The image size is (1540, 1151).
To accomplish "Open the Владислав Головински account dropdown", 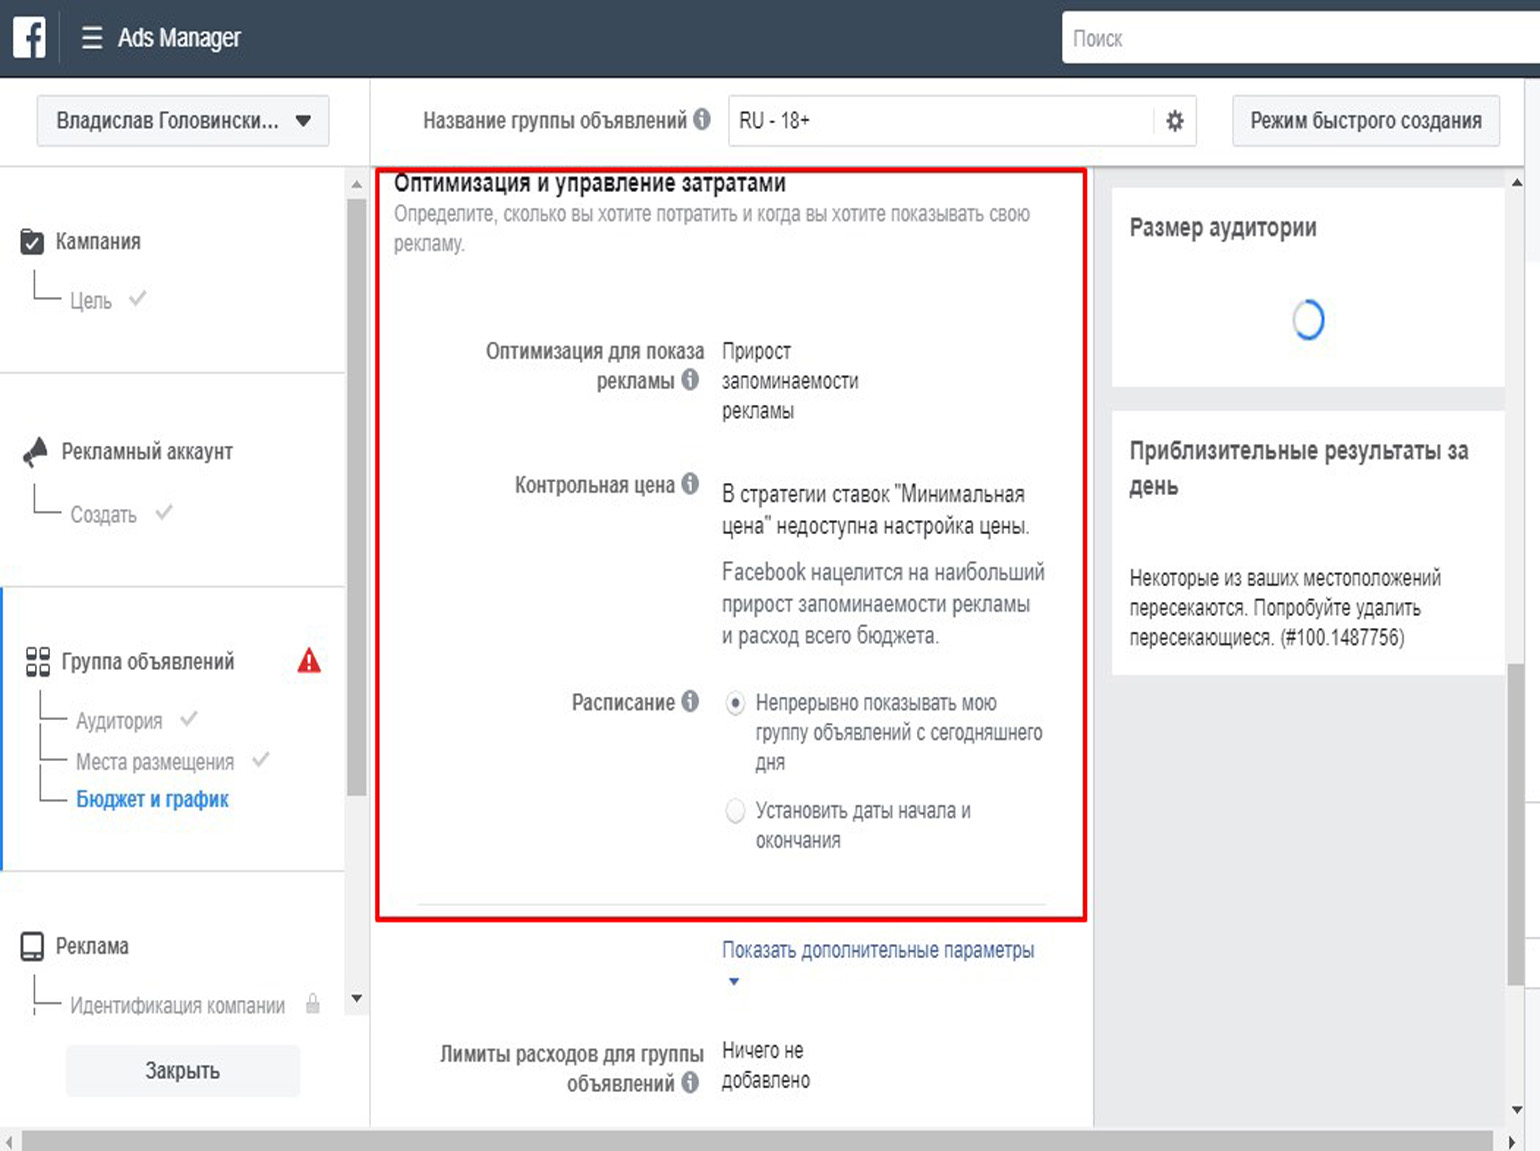I will point(183,121).
